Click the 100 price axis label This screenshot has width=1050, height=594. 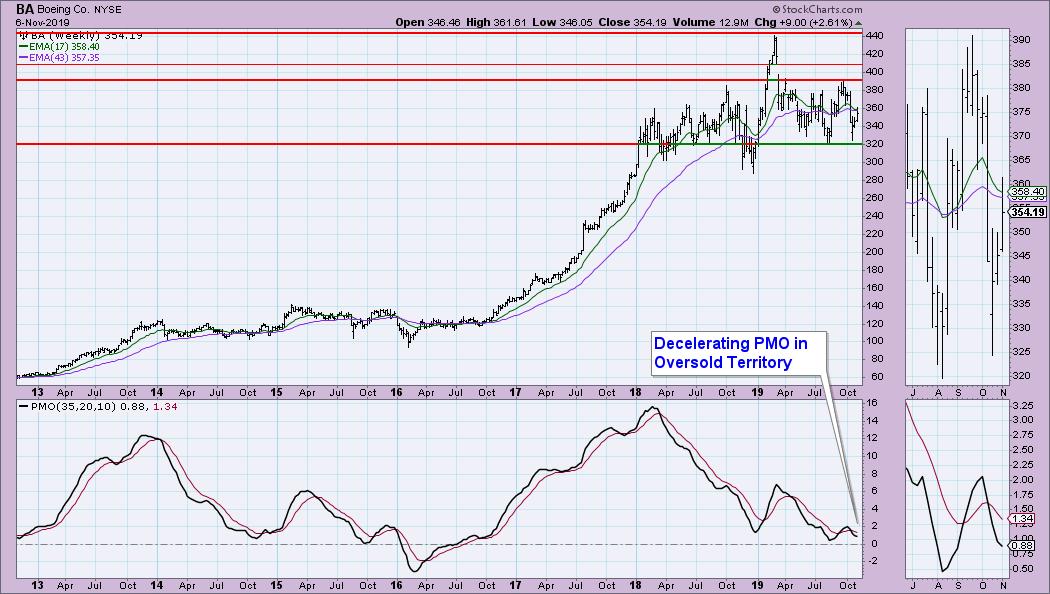(875, 341)
